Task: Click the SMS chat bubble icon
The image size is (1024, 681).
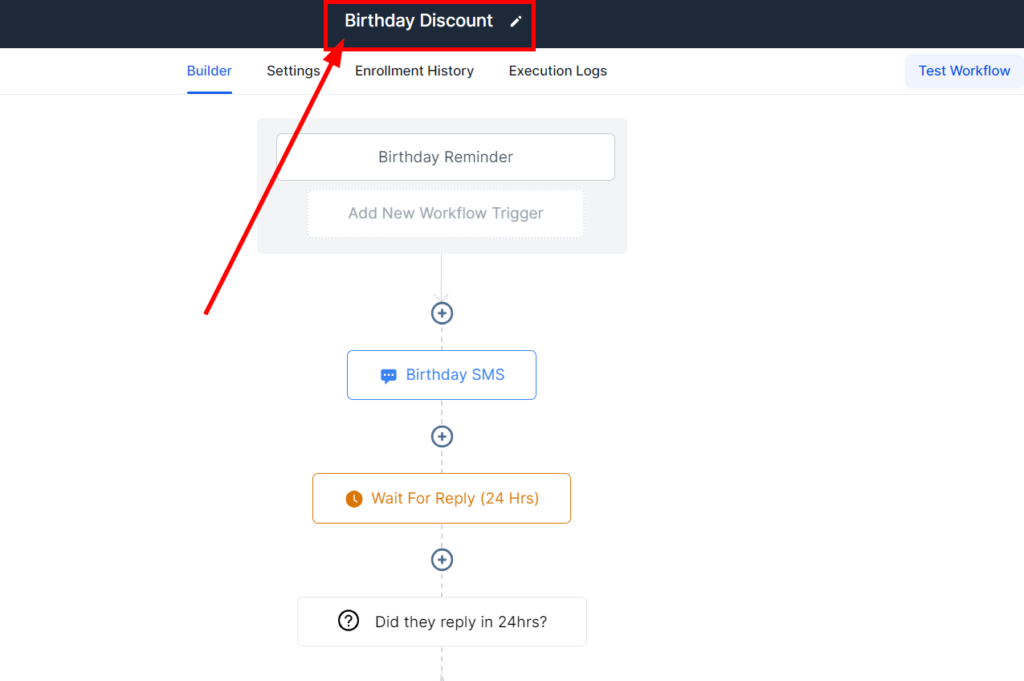Action: [x=389, y=376]
